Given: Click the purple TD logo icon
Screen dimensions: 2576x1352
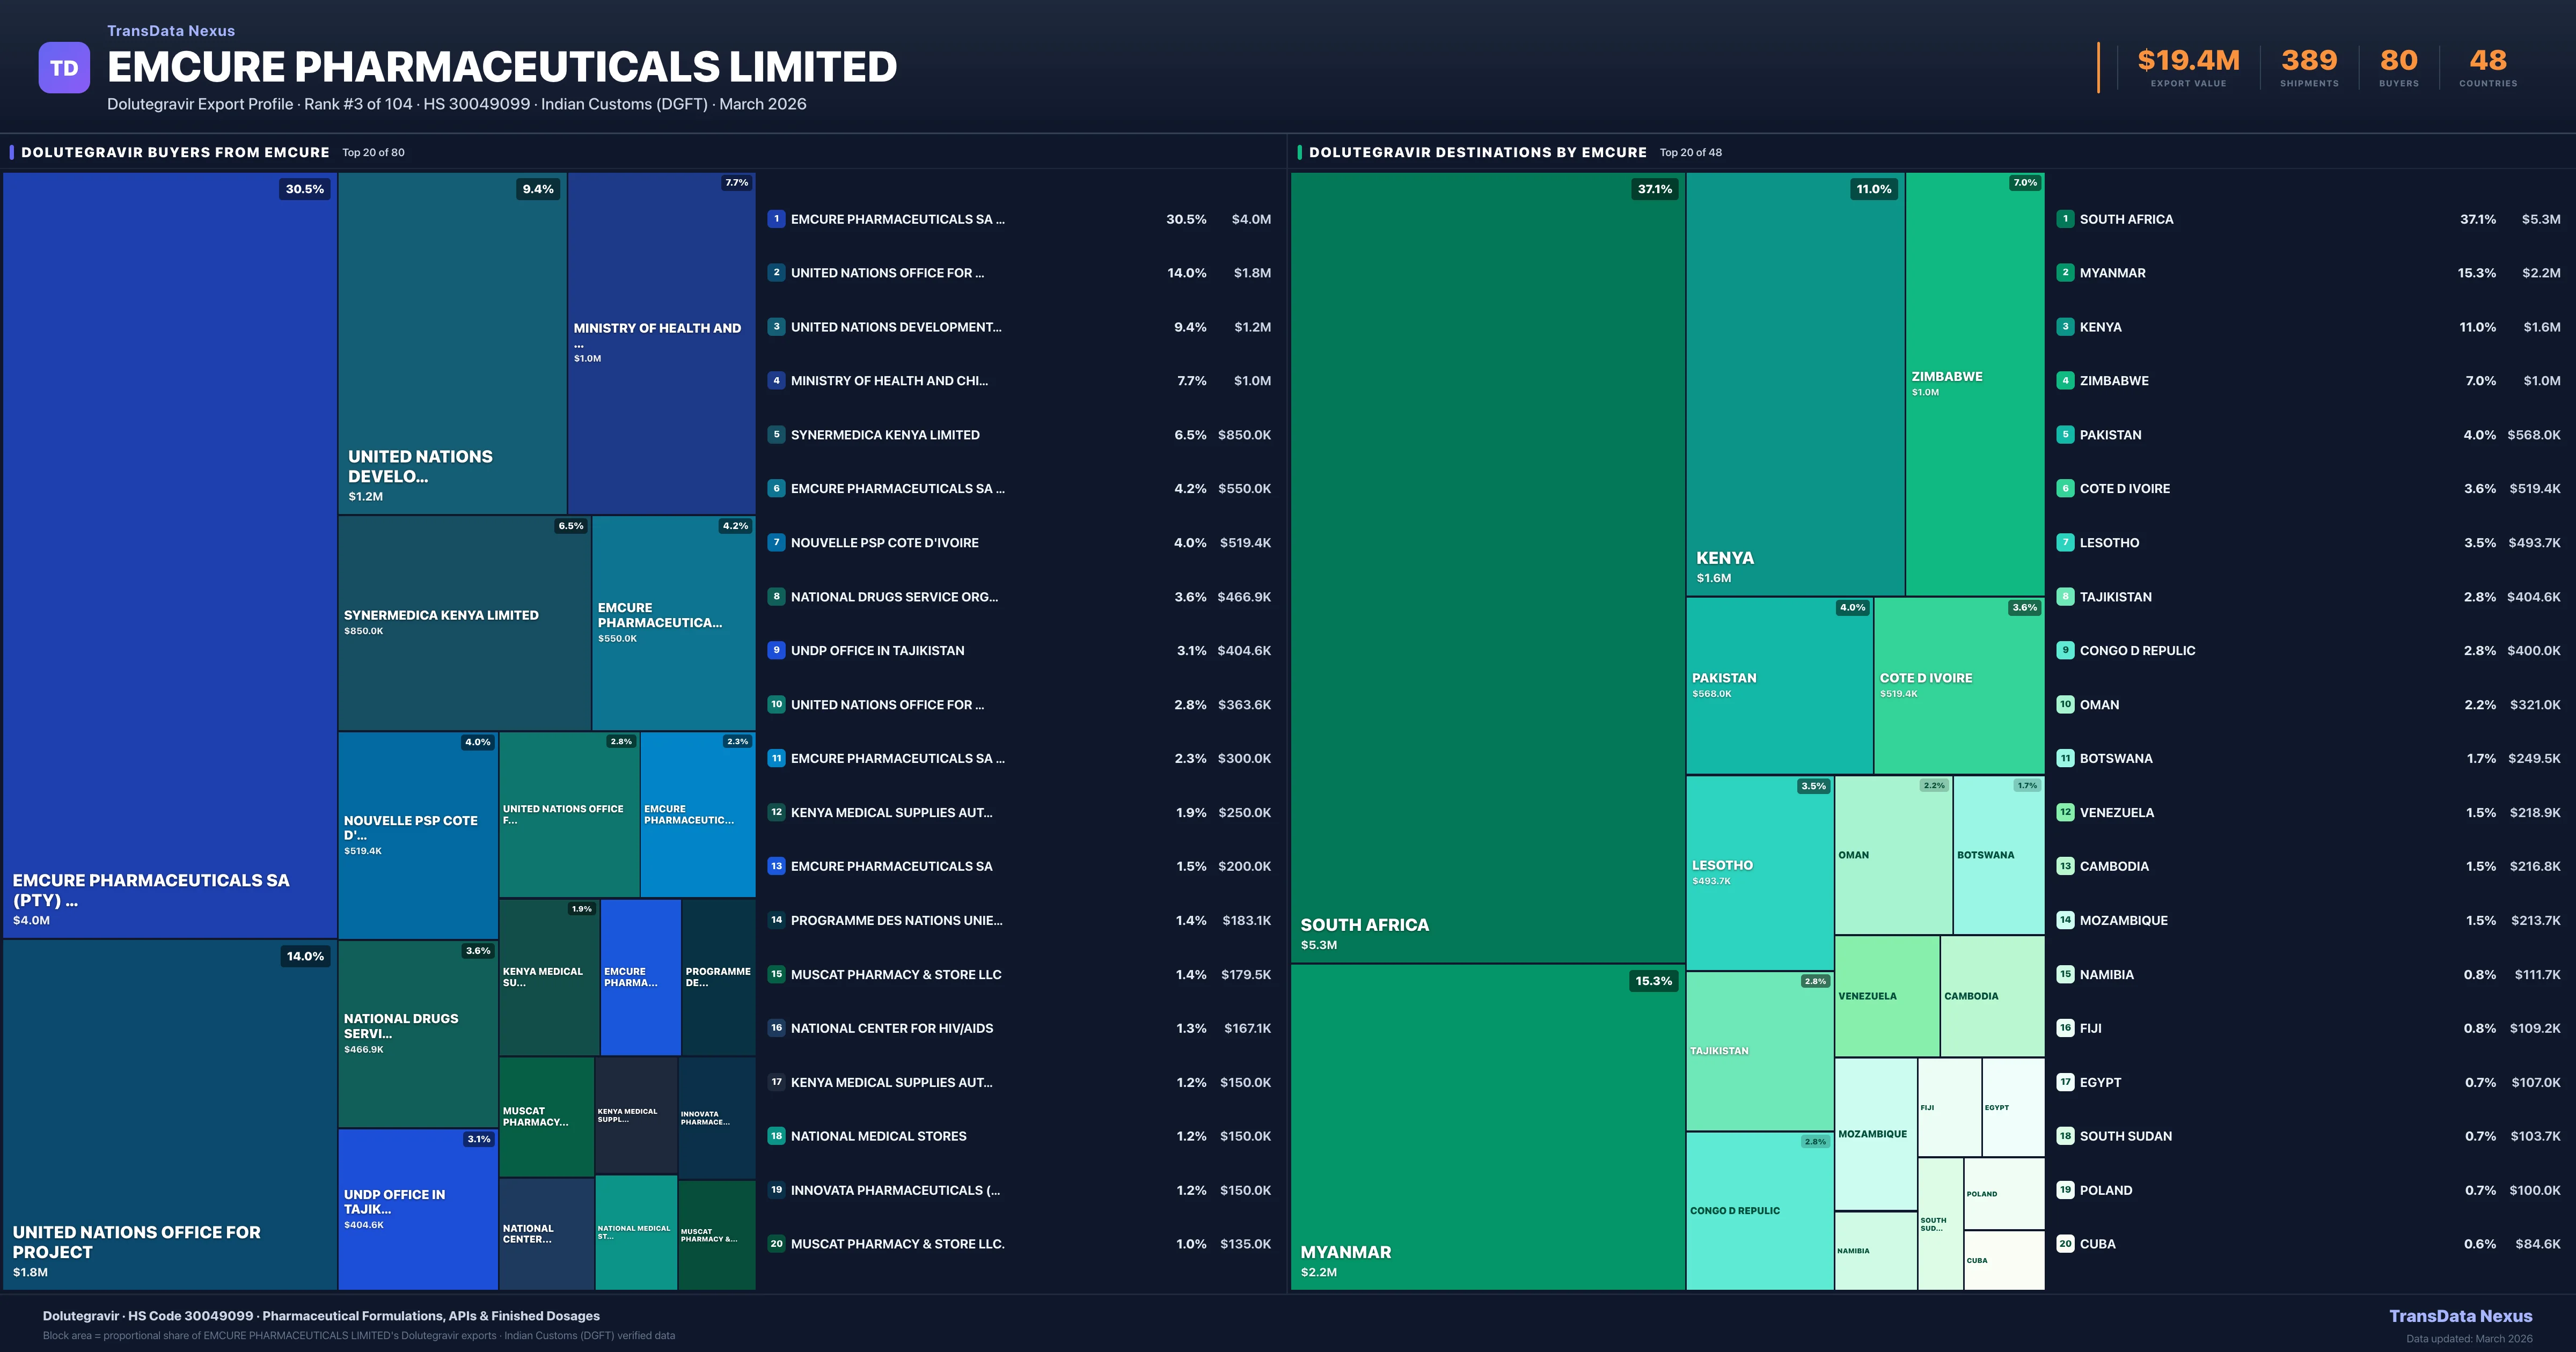Looking at the screenshot, I should (64, 68).
